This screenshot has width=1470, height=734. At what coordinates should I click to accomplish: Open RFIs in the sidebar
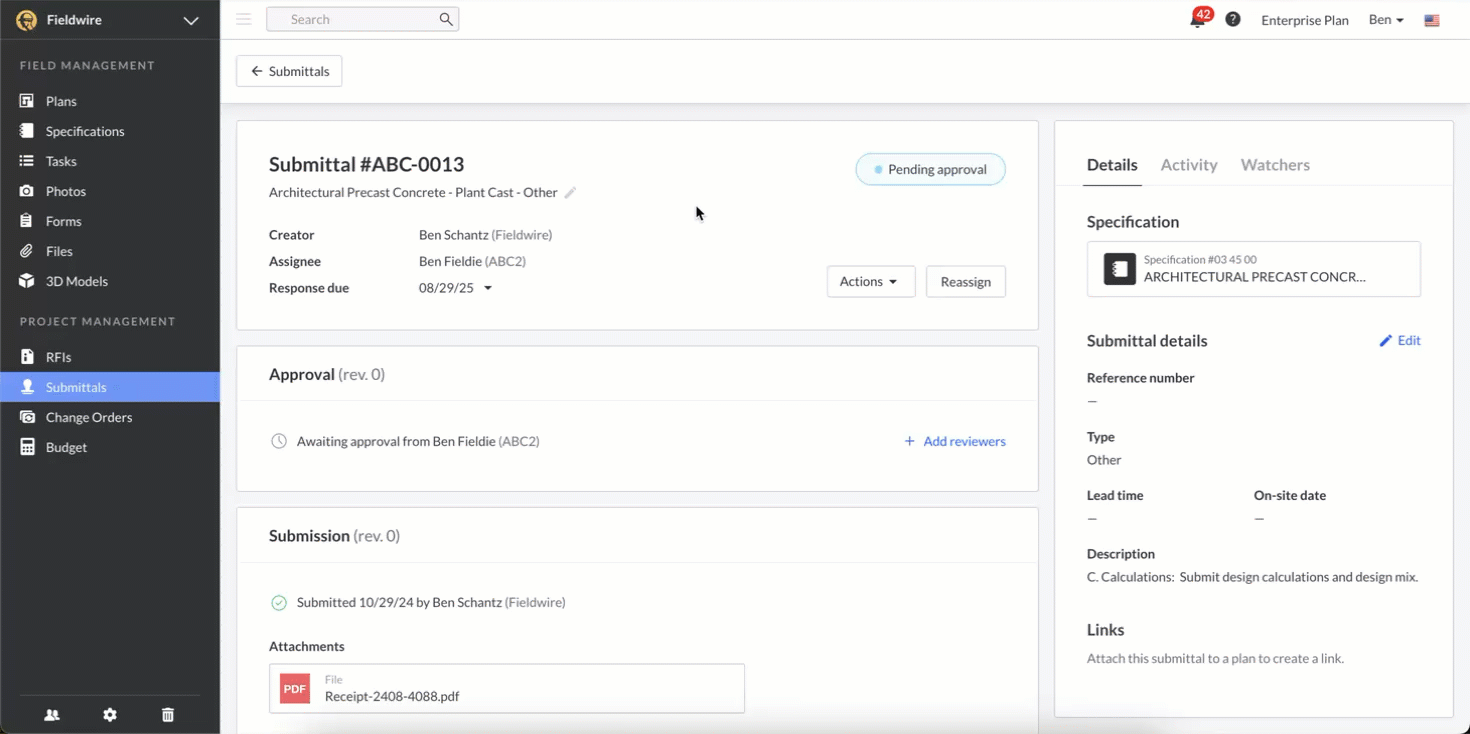(58, 357)
